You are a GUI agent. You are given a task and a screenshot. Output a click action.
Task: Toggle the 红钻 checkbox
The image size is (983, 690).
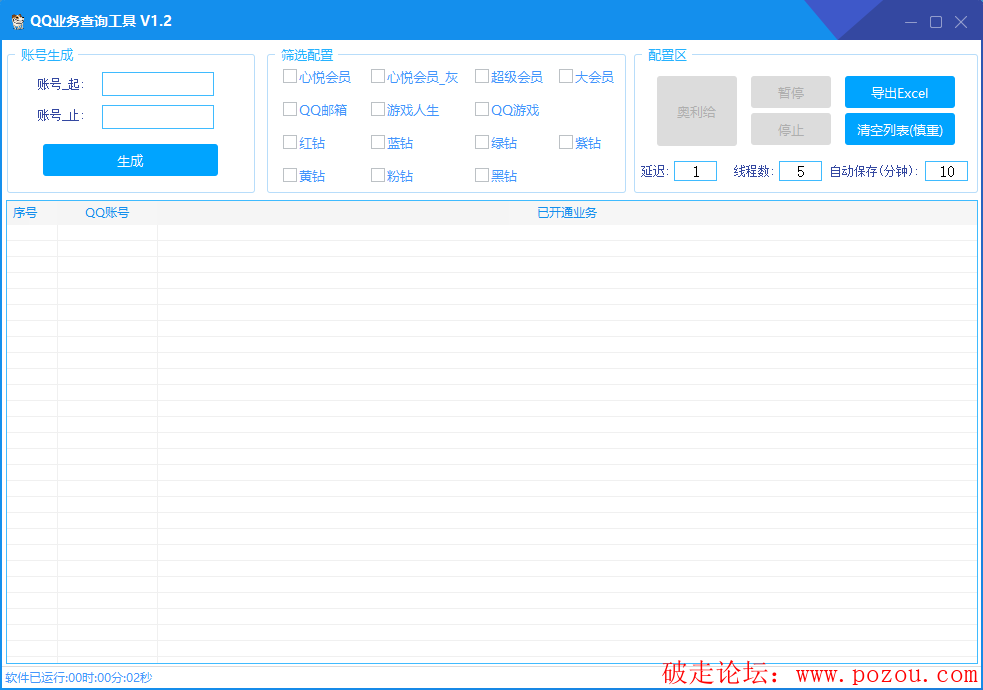(290, 143)
